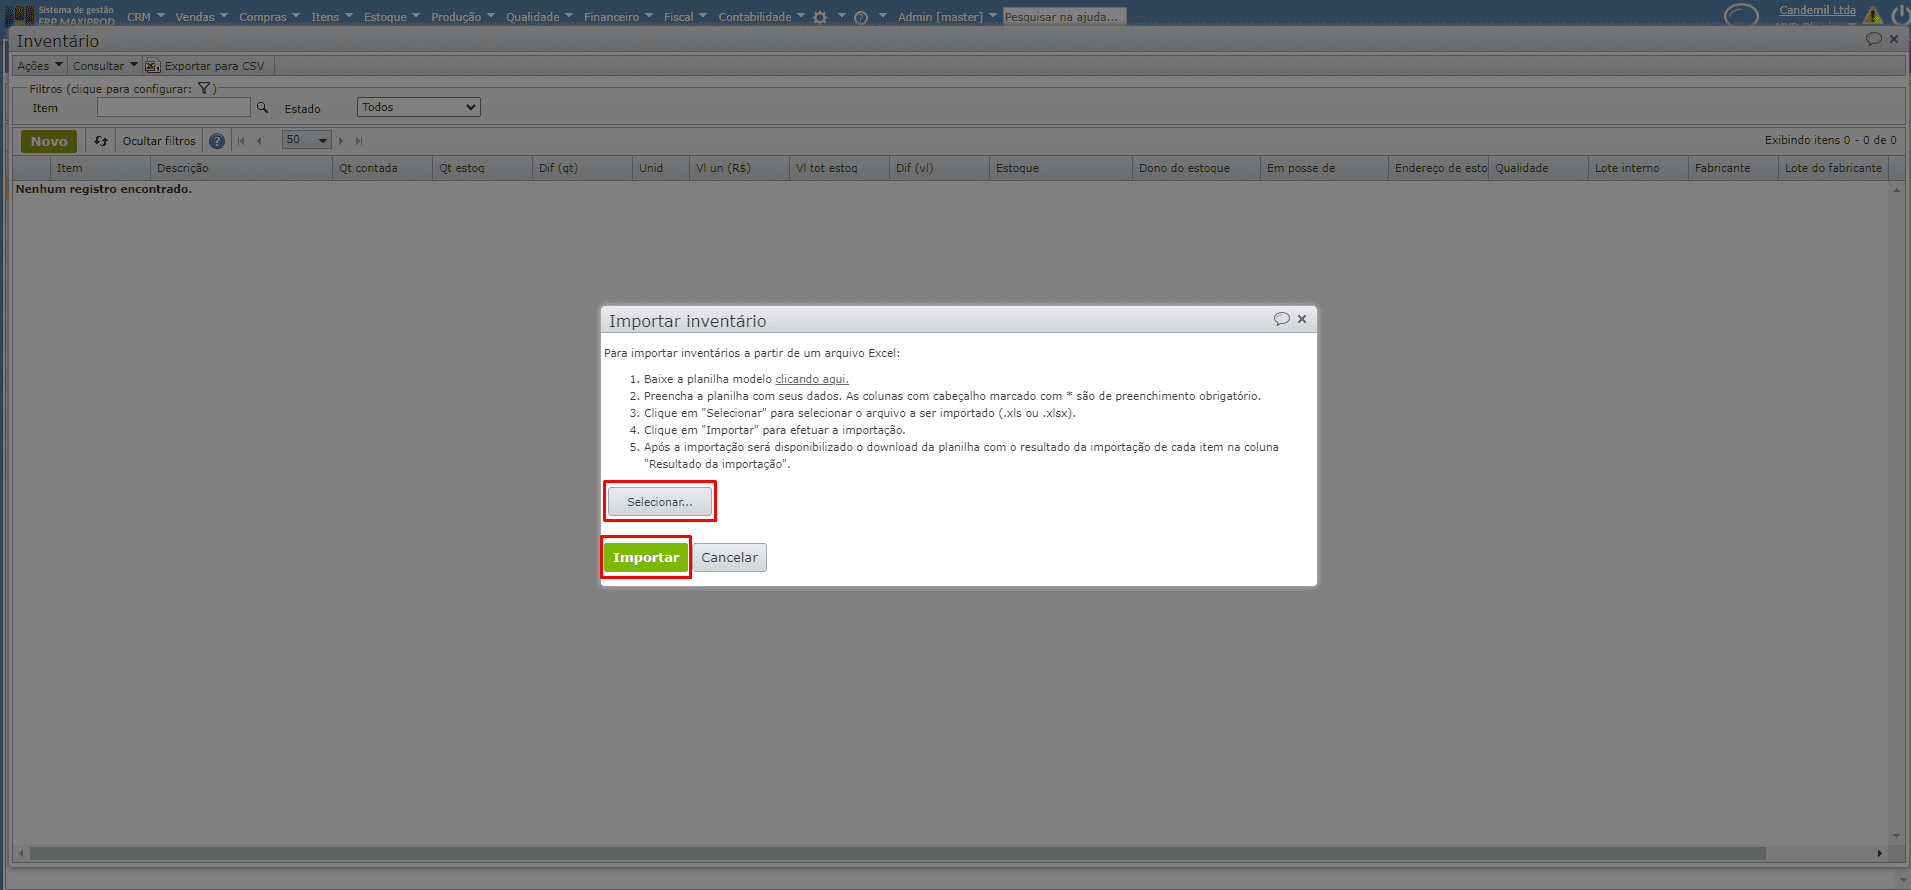Open the Estado 'Todos' dropdown
Viewport: 1911px width, 890px height.
pos(419,107)
